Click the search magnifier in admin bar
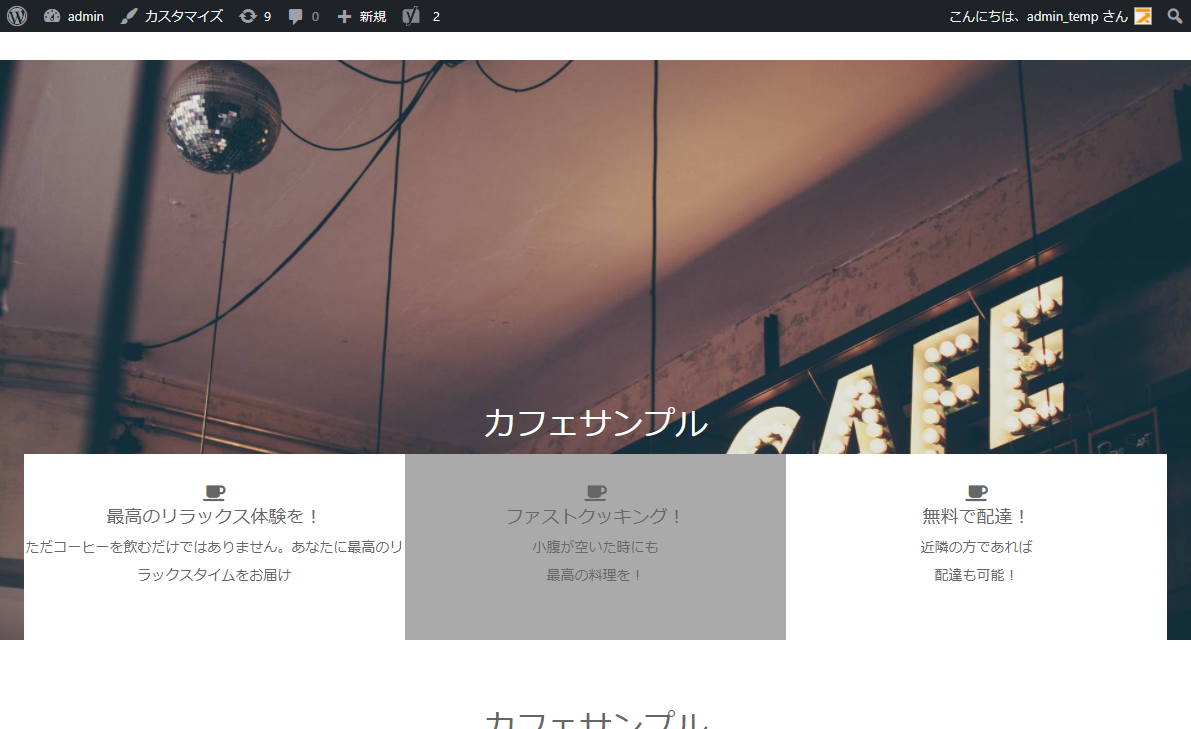This screenshot has height=729, width=1191. [x=1175, y=16]
